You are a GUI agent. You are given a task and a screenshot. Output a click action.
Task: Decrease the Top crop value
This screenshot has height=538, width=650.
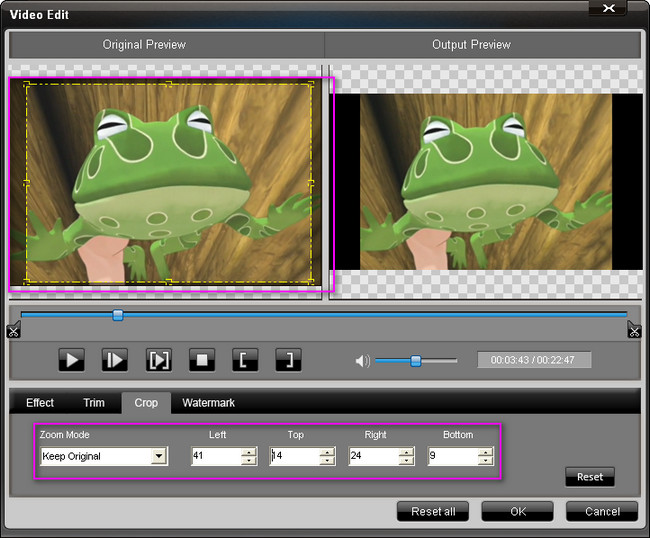click(327, 460)
